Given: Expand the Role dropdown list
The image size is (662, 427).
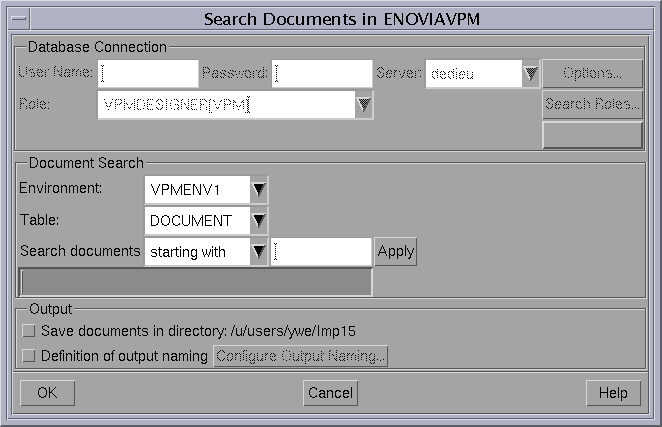Looking at the screenshot, I should 364,104.
